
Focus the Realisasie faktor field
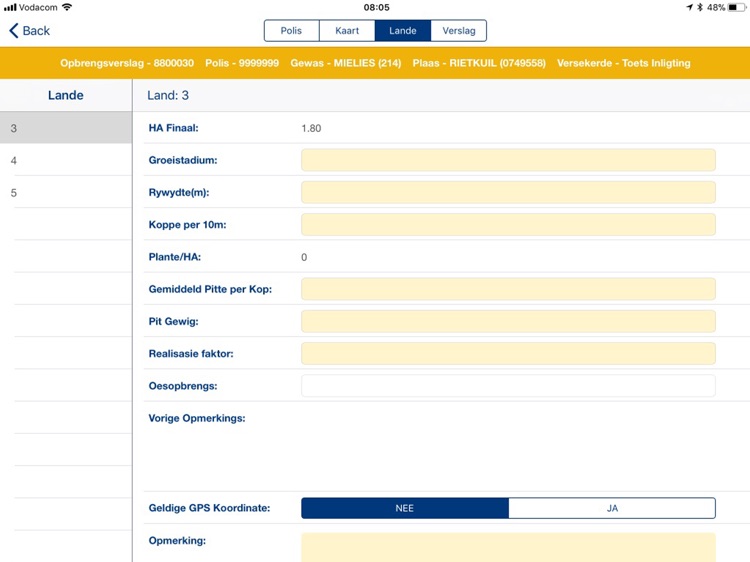pyautogui.click(x=508, y=353)
